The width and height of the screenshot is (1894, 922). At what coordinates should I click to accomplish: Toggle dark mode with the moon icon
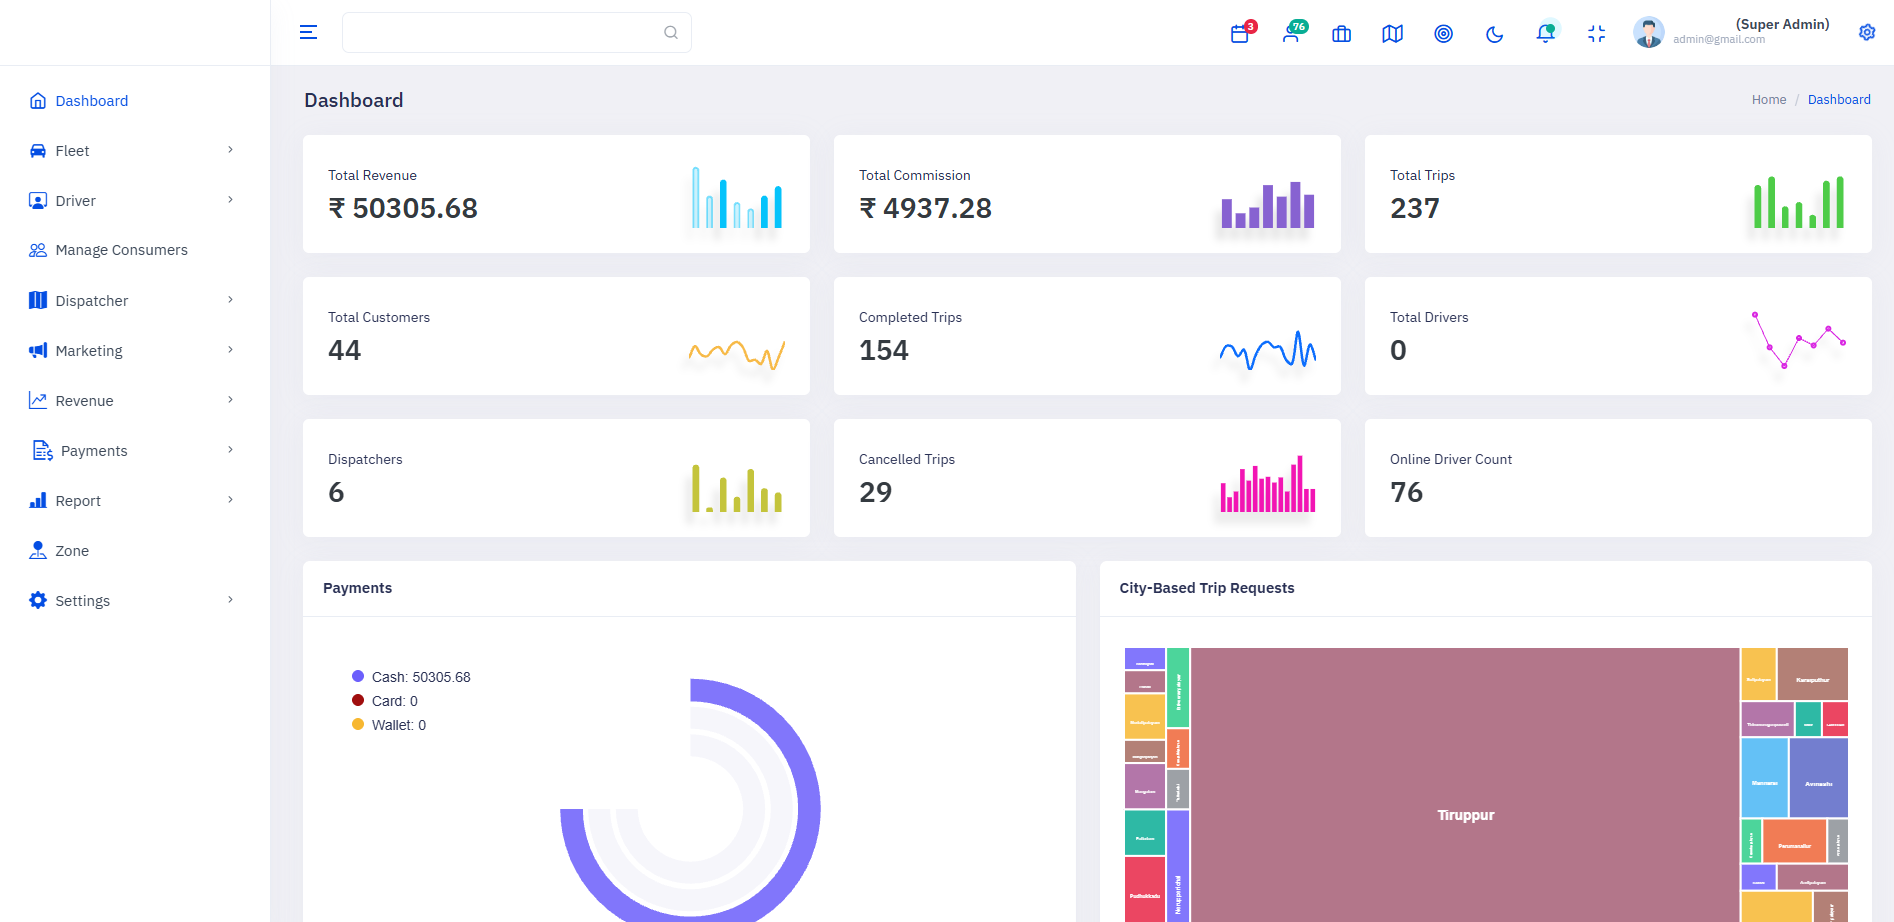pos(1495,34)
